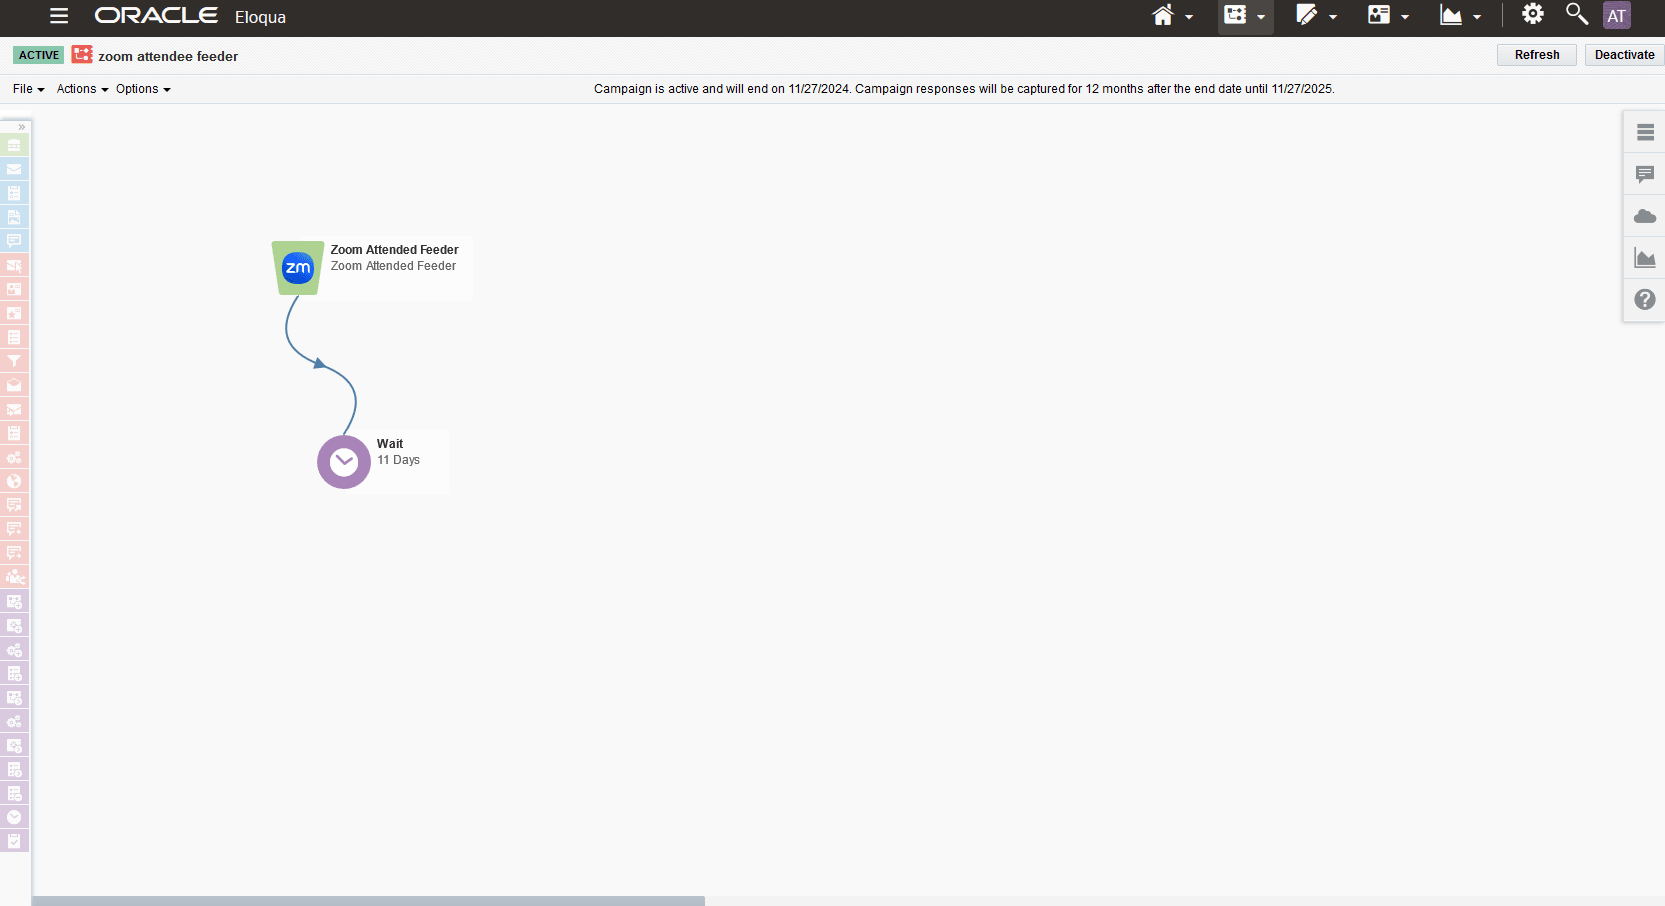Open the Assets pencil menu in the top bar

coord(1316,15)
